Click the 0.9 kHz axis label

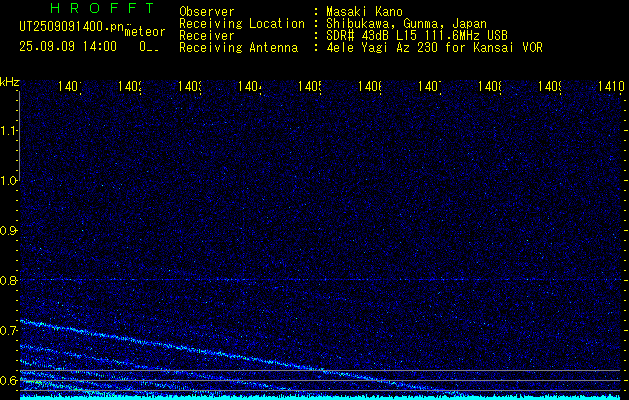click(9, 231)
